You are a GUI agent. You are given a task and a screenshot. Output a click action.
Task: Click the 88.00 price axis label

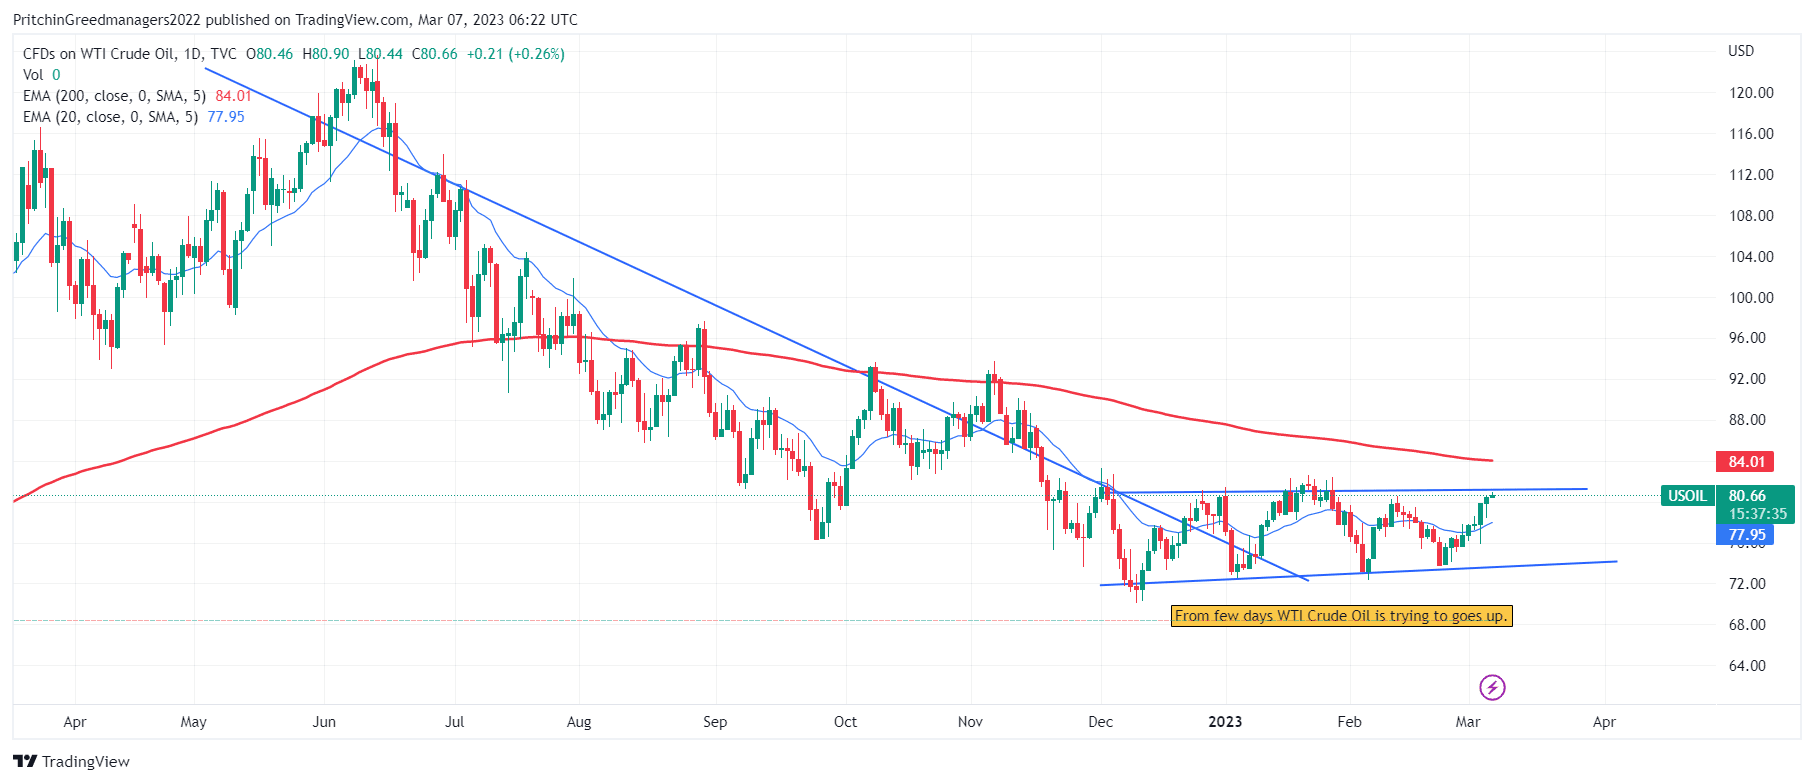tap(1747, 420)
